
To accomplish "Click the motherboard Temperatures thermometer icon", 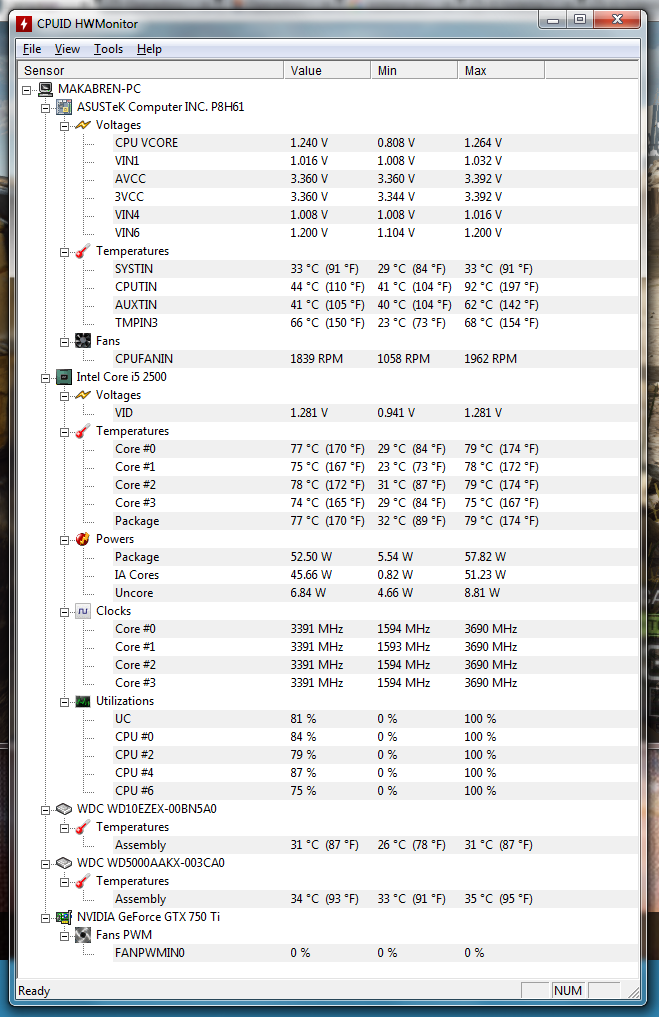I will tap(83, 251).
